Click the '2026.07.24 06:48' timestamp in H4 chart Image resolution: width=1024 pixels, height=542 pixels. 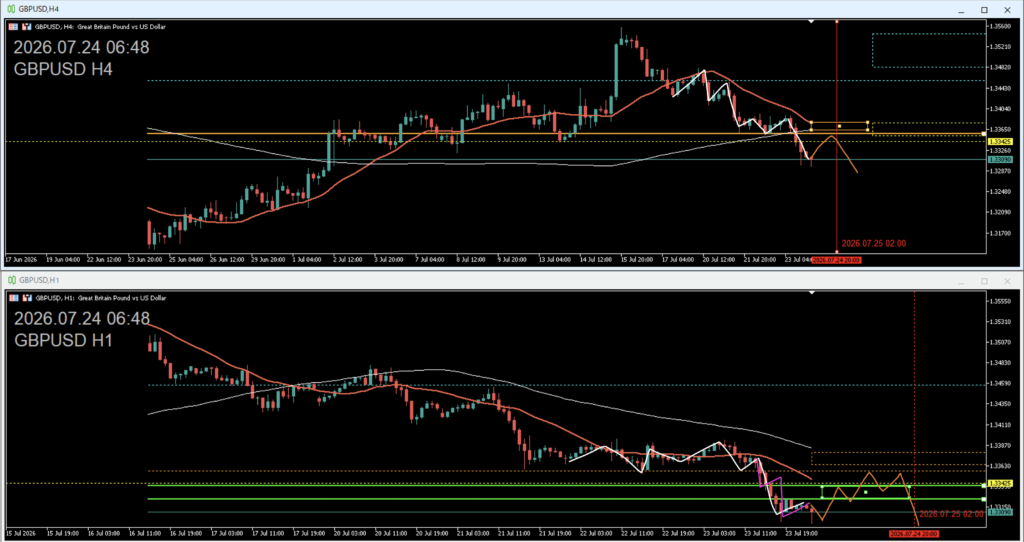pos(82,47)
